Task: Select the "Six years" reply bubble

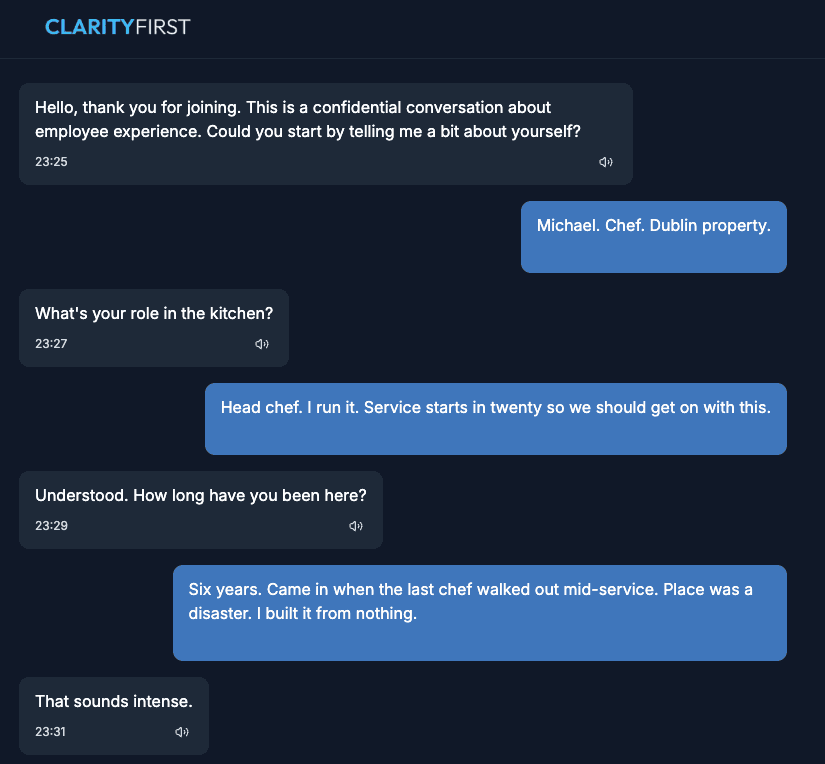Action: (479, 613)
